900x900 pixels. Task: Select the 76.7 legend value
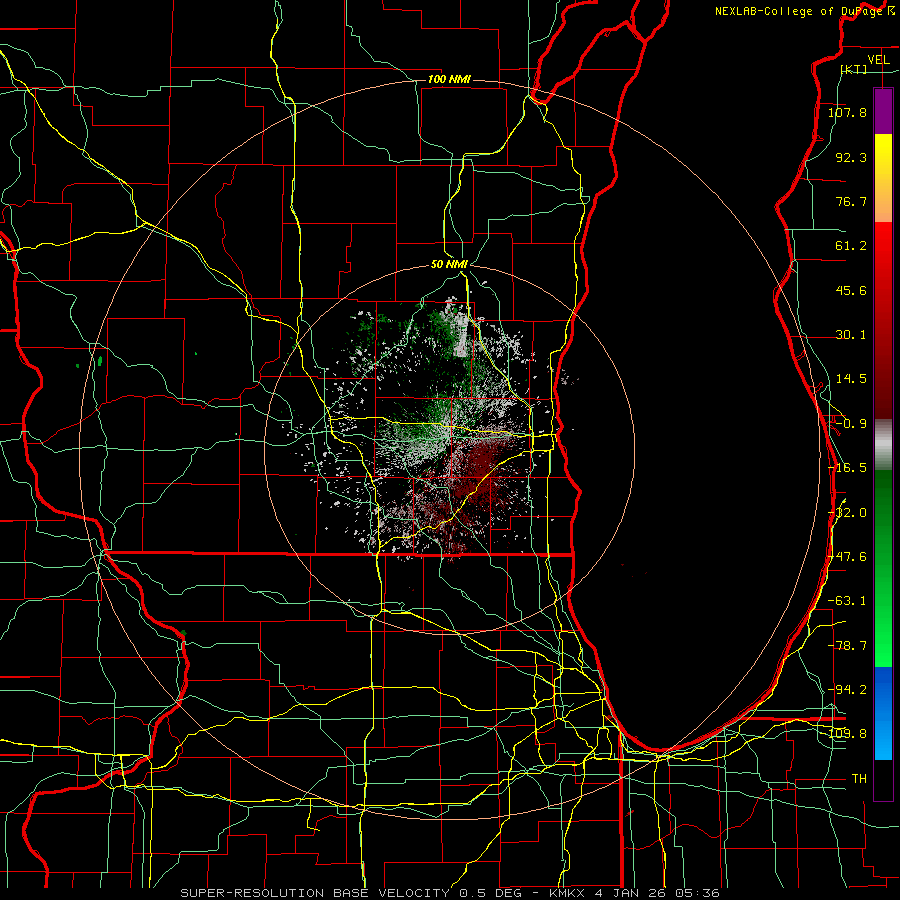(x=851, y=201)
